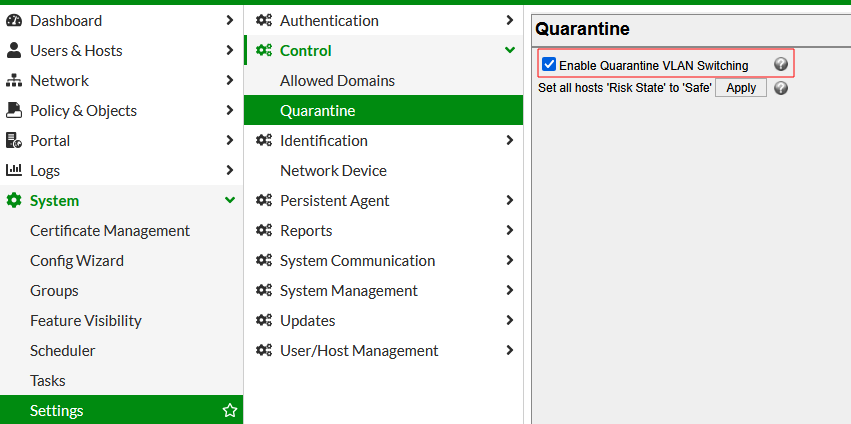Viewport: 851px width, 424px height.
Task: Open the Allowed Domains menu item
Action: click(x=337, y=80)
